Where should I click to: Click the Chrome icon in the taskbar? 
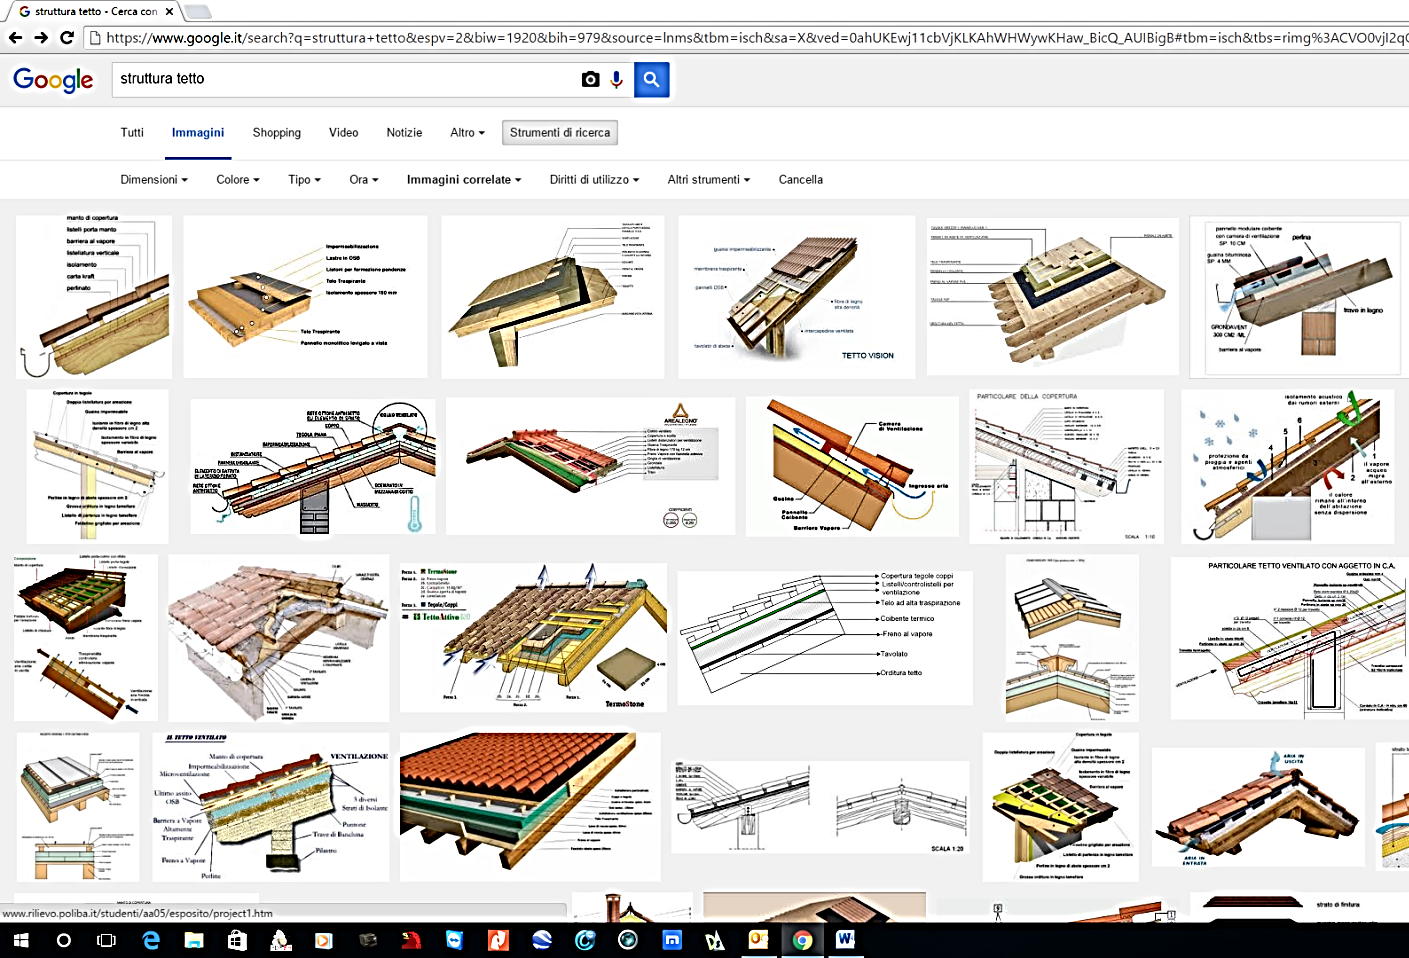pos(802,940)
